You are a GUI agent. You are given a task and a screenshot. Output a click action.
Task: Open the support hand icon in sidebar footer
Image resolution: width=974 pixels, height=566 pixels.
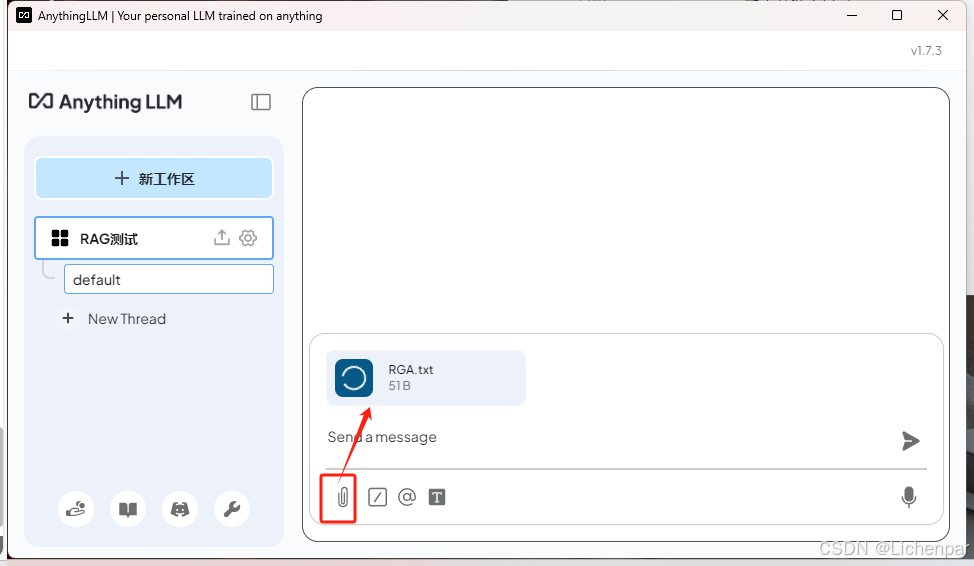(x=76, y=509)
